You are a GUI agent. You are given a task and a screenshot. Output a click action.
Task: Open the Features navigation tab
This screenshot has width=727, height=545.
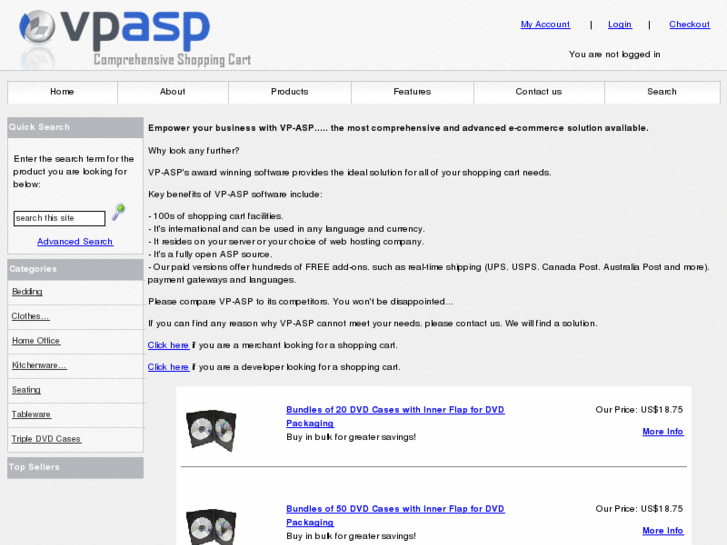coord(412,92)
